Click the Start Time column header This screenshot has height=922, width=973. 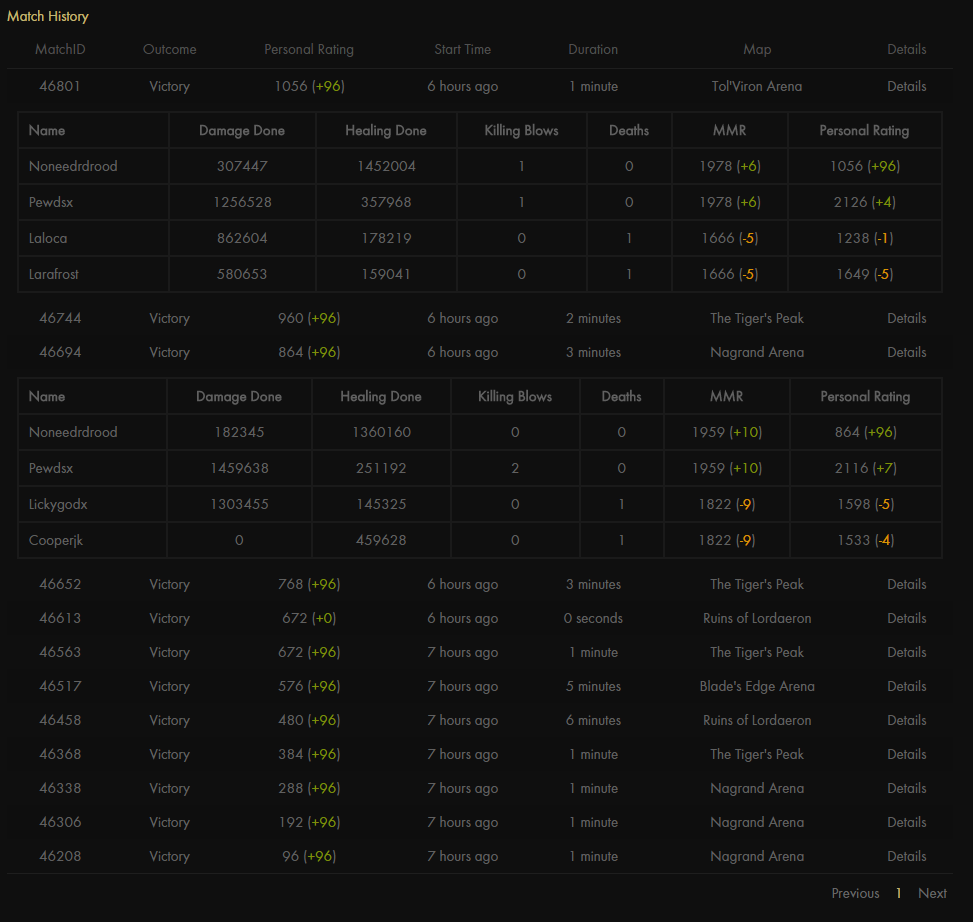(462, 50)
